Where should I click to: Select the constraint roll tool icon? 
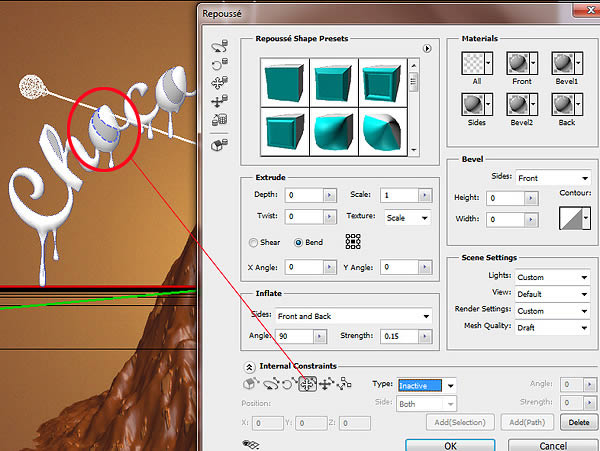click(289, 384)
